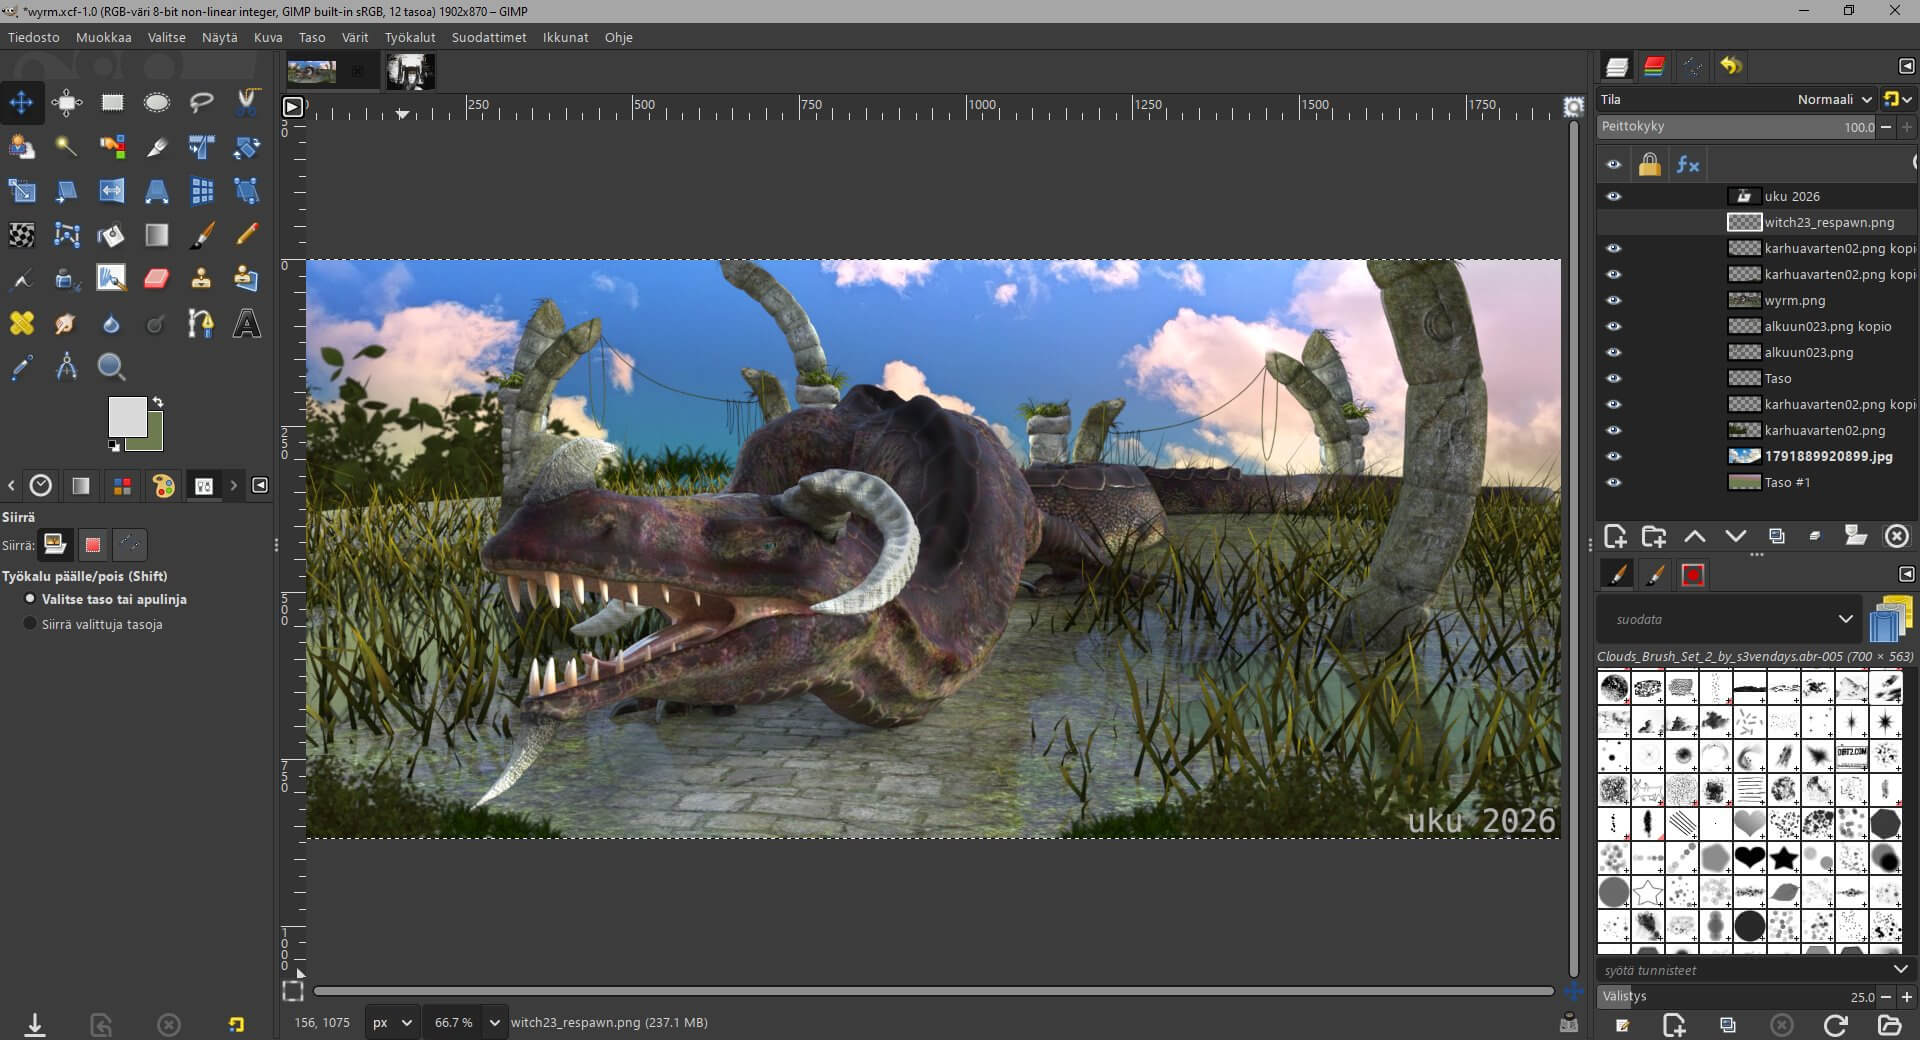The height and width of the screenshot is (1040, 1920).
Task: Create a new layer with the panel button
Action: click(x=1614, y=537)
